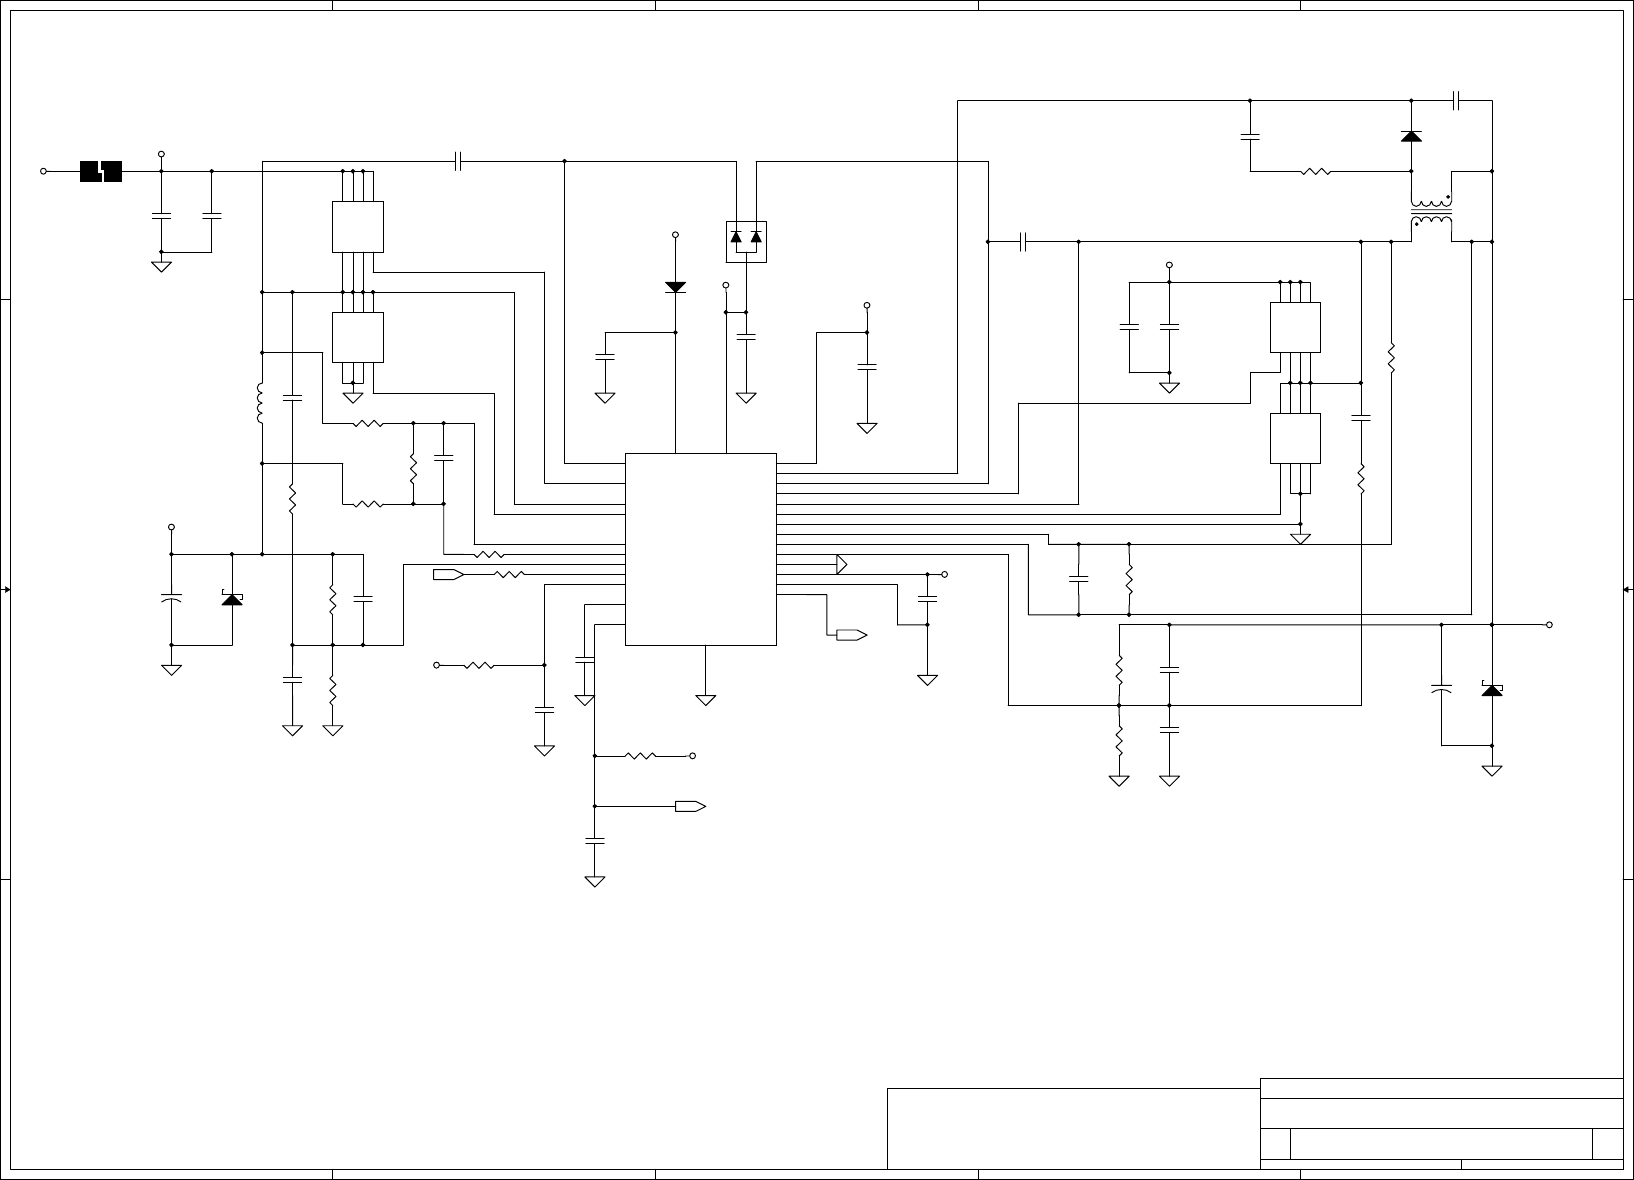Click the upward-pointing diode next to the transformer
This screenshot has width=1634, height=1180.
click(x=1411, y=136)
